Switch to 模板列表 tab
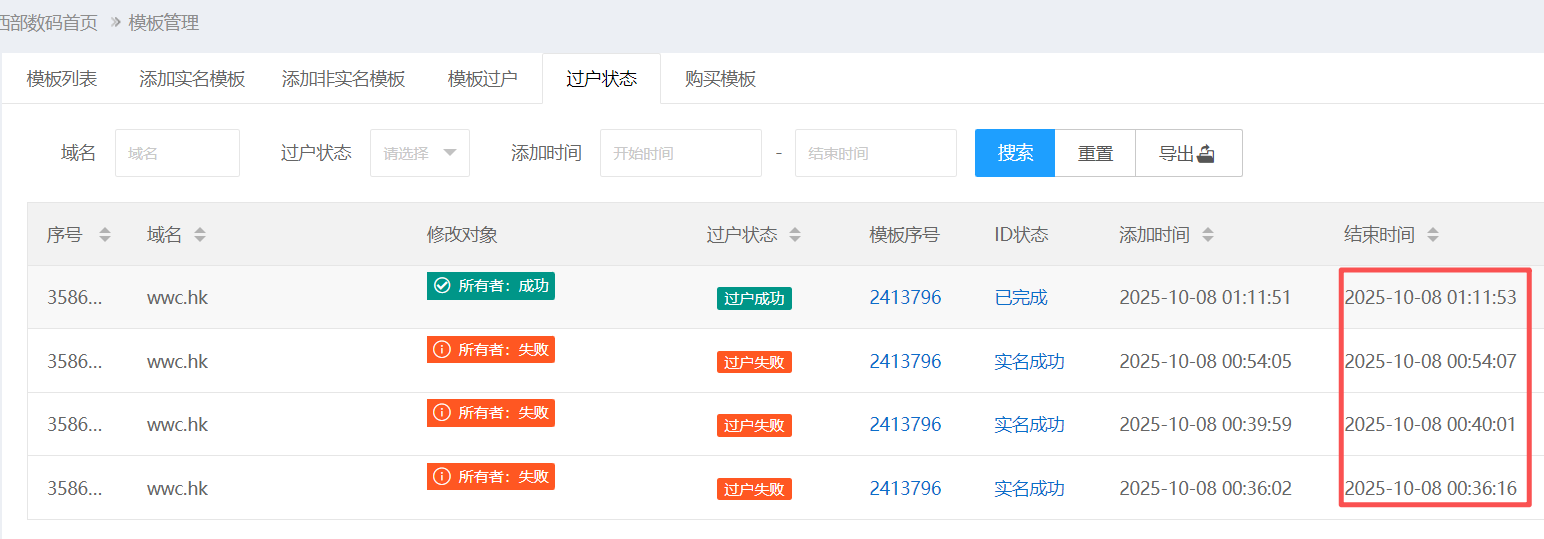1544x539 pixels. pyautogui.click(x=62, y=79)
